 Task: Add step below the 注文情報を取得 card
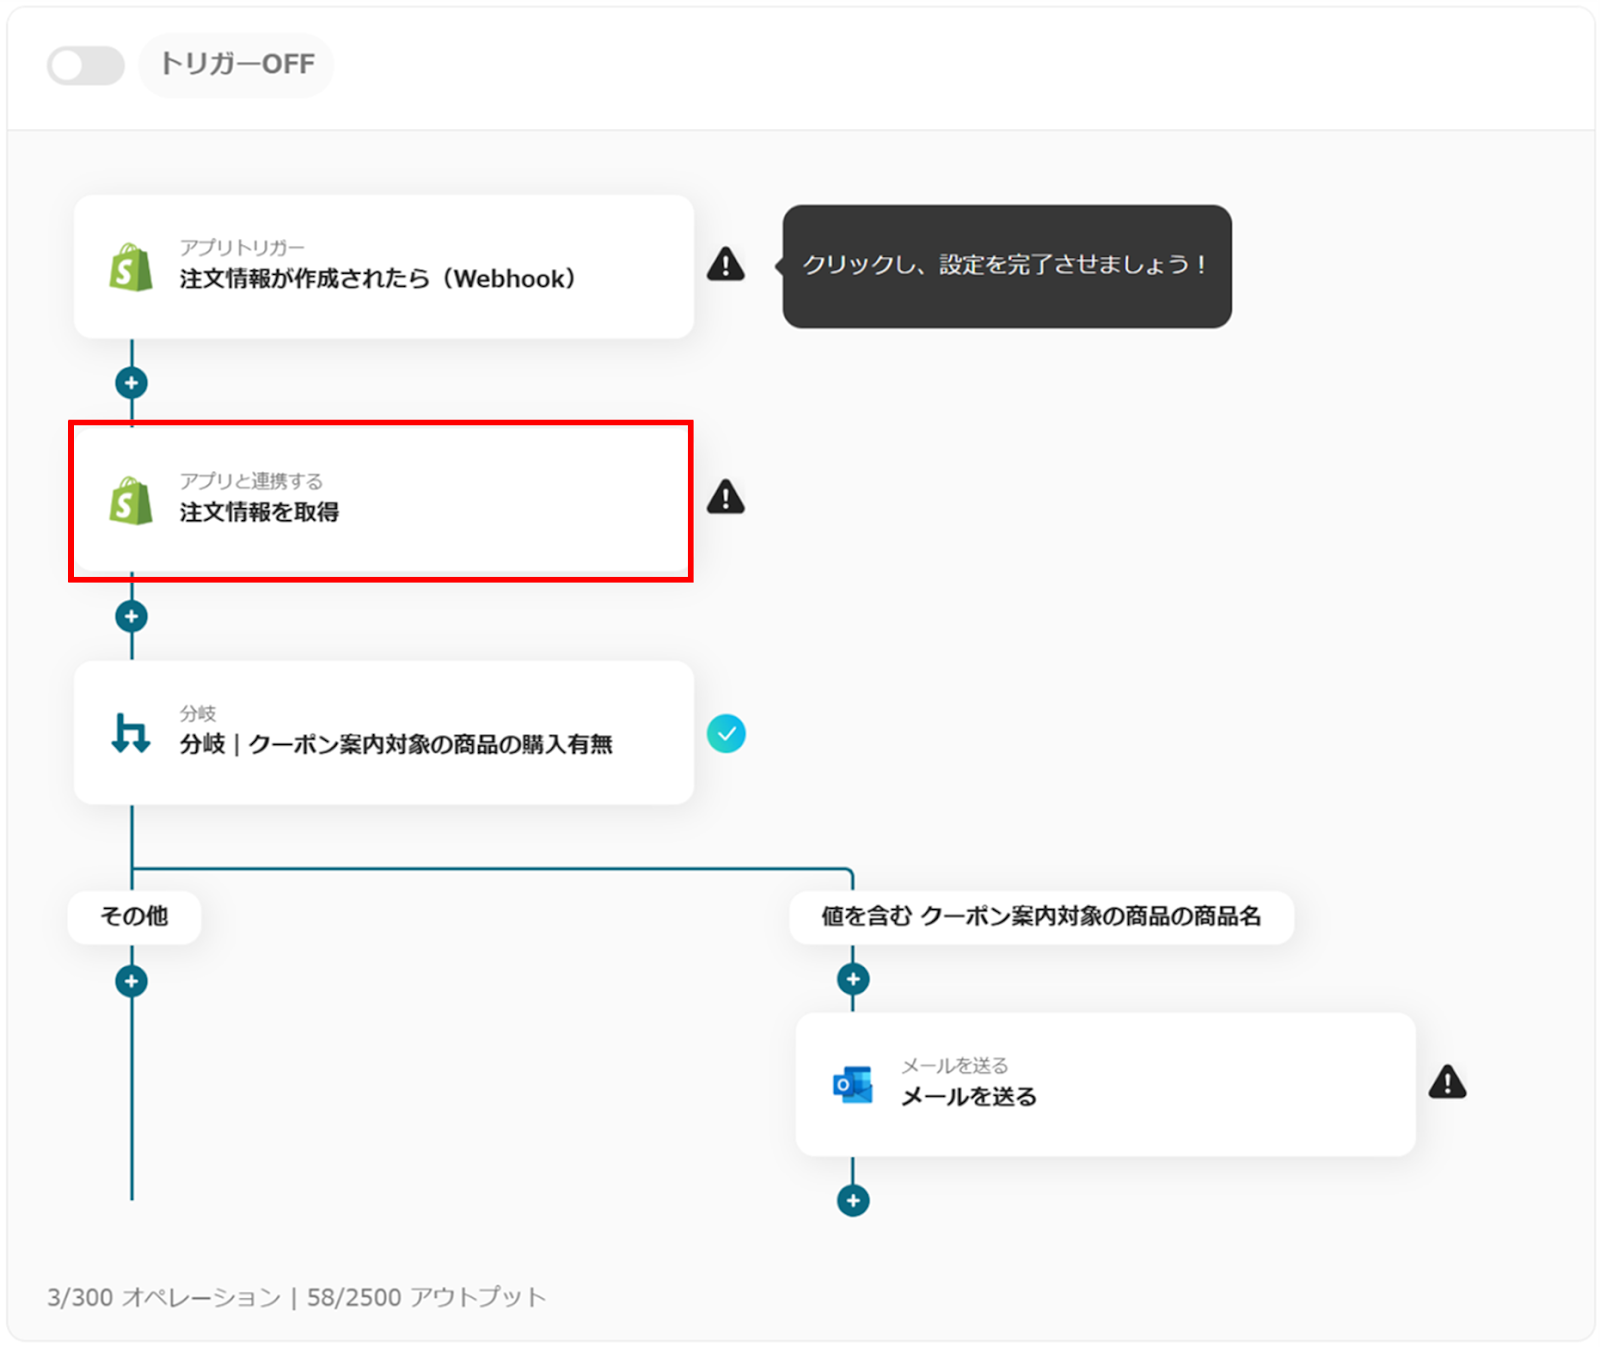coord(131,616)
